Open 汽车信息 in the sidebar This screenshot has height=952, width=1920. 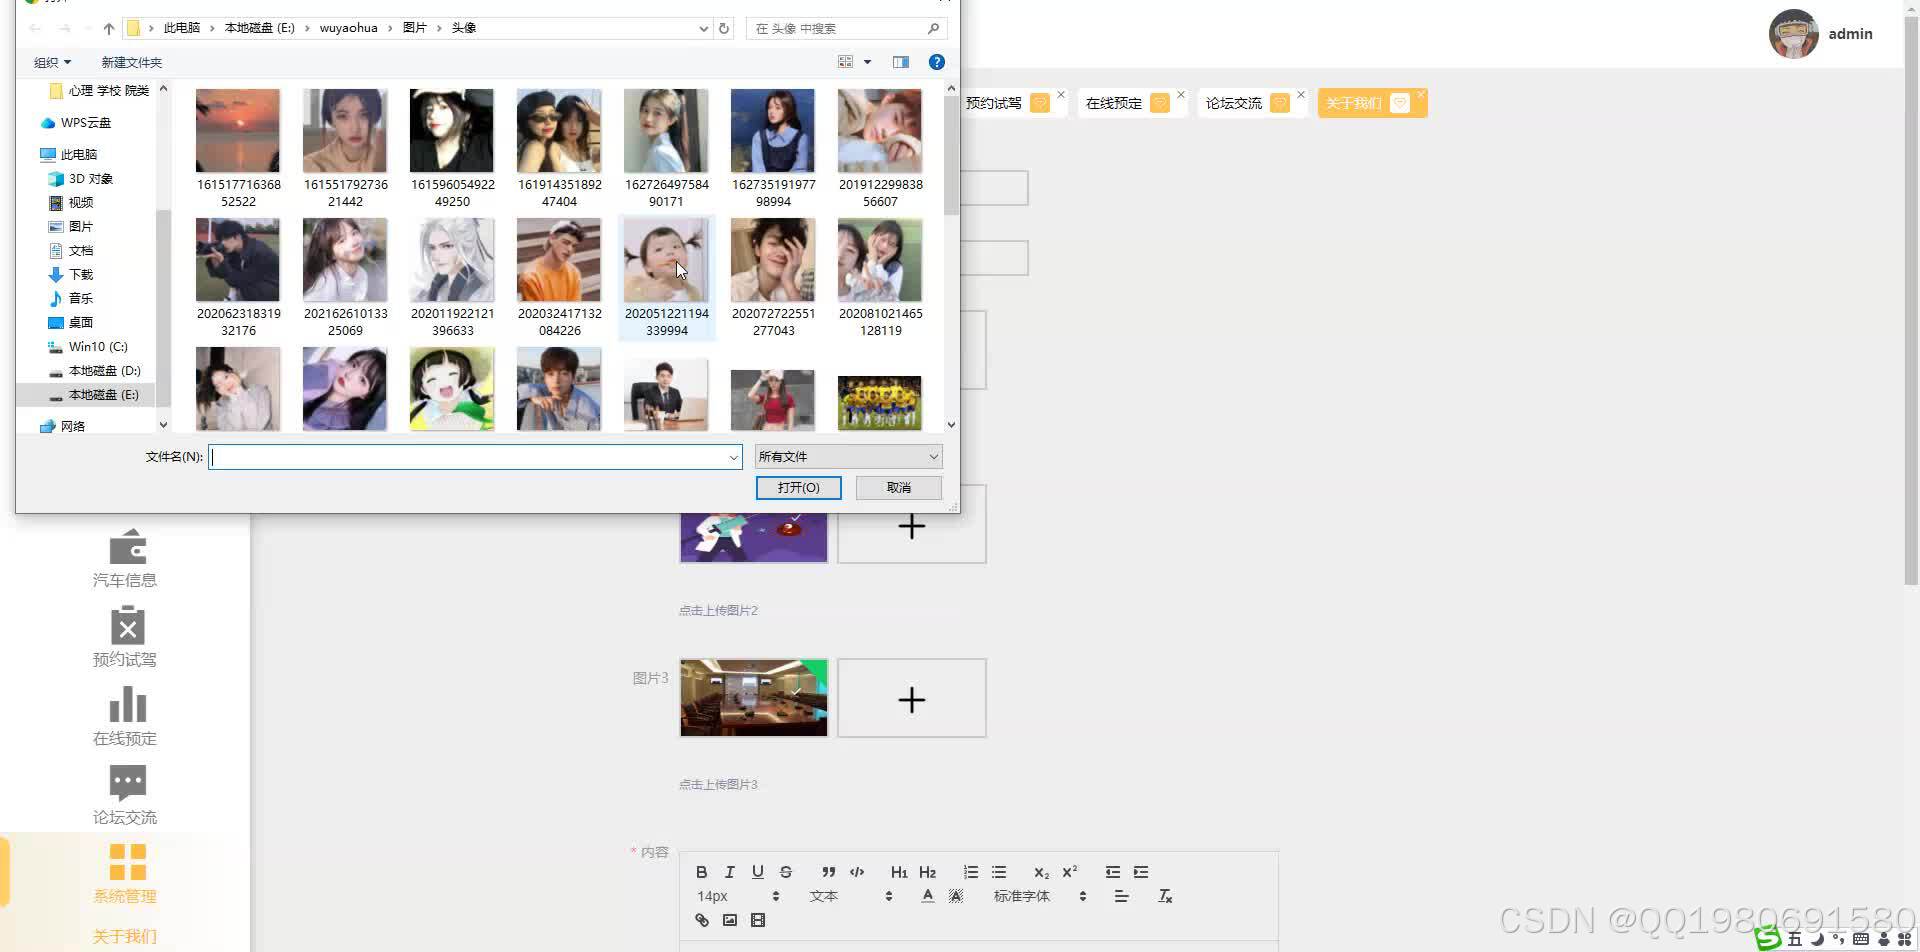(x=125, y=558)
